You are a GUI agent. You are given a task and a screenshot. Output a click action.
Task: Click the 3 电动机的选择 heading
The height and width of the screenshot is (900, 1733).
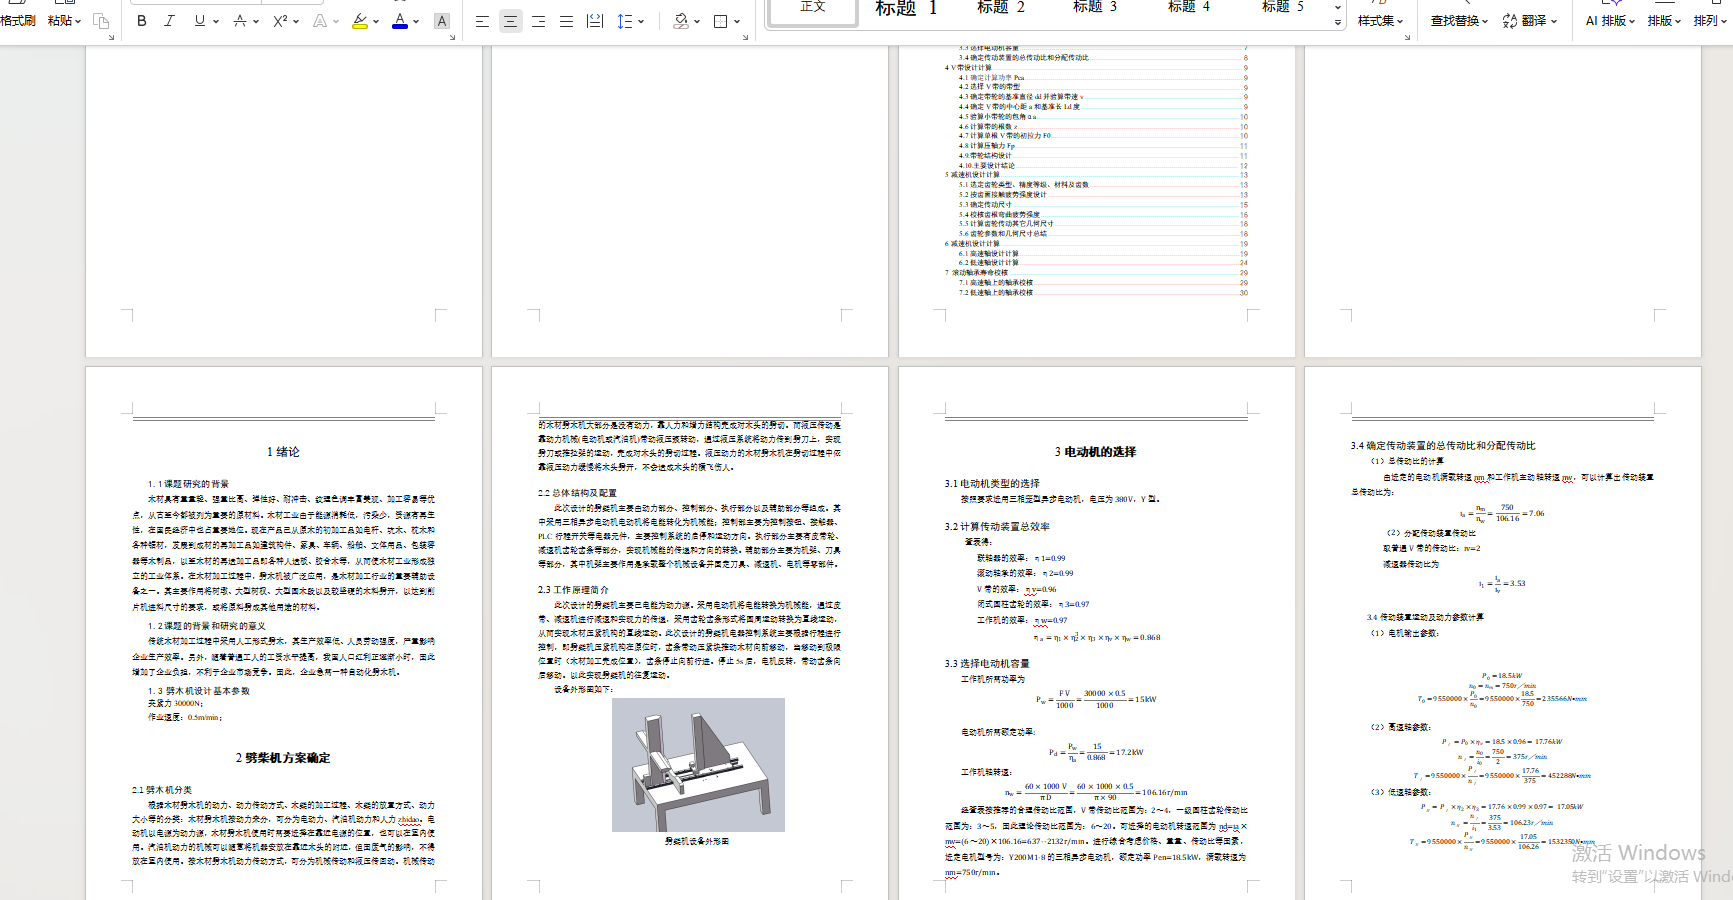[1095, 452]
